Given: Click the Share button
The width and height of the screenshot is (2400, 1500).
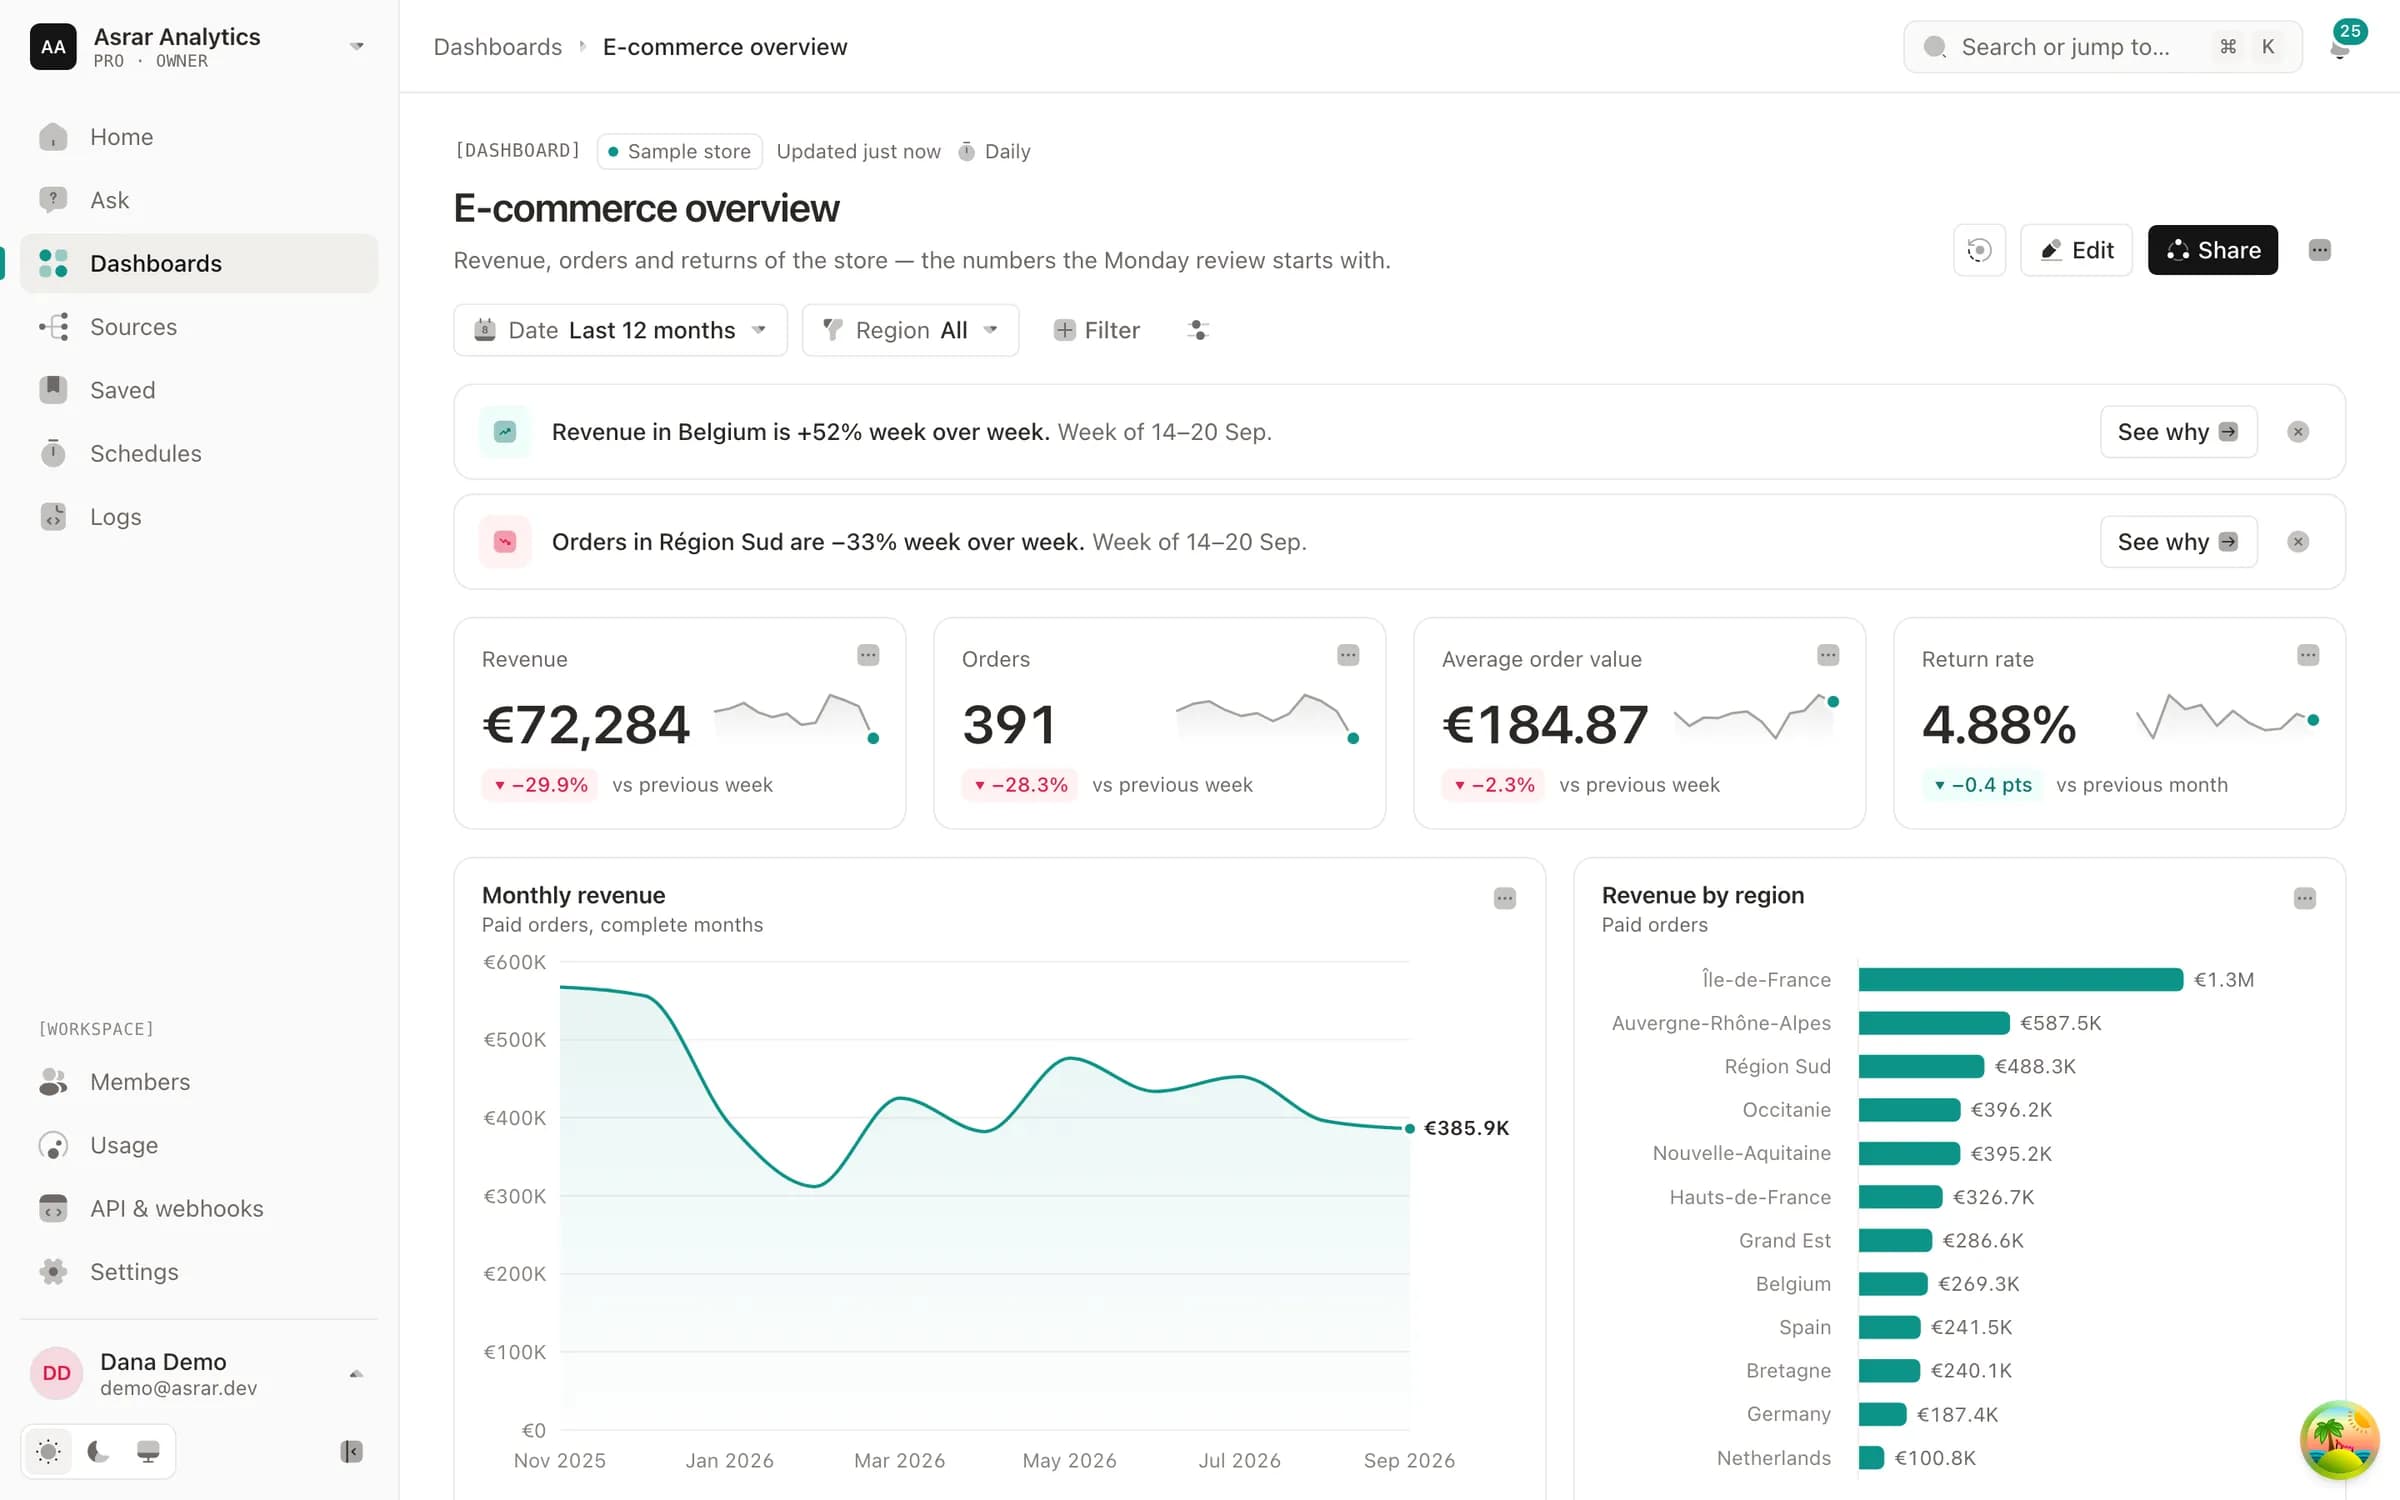Looking at the screenshot, I should point(2212,250).
